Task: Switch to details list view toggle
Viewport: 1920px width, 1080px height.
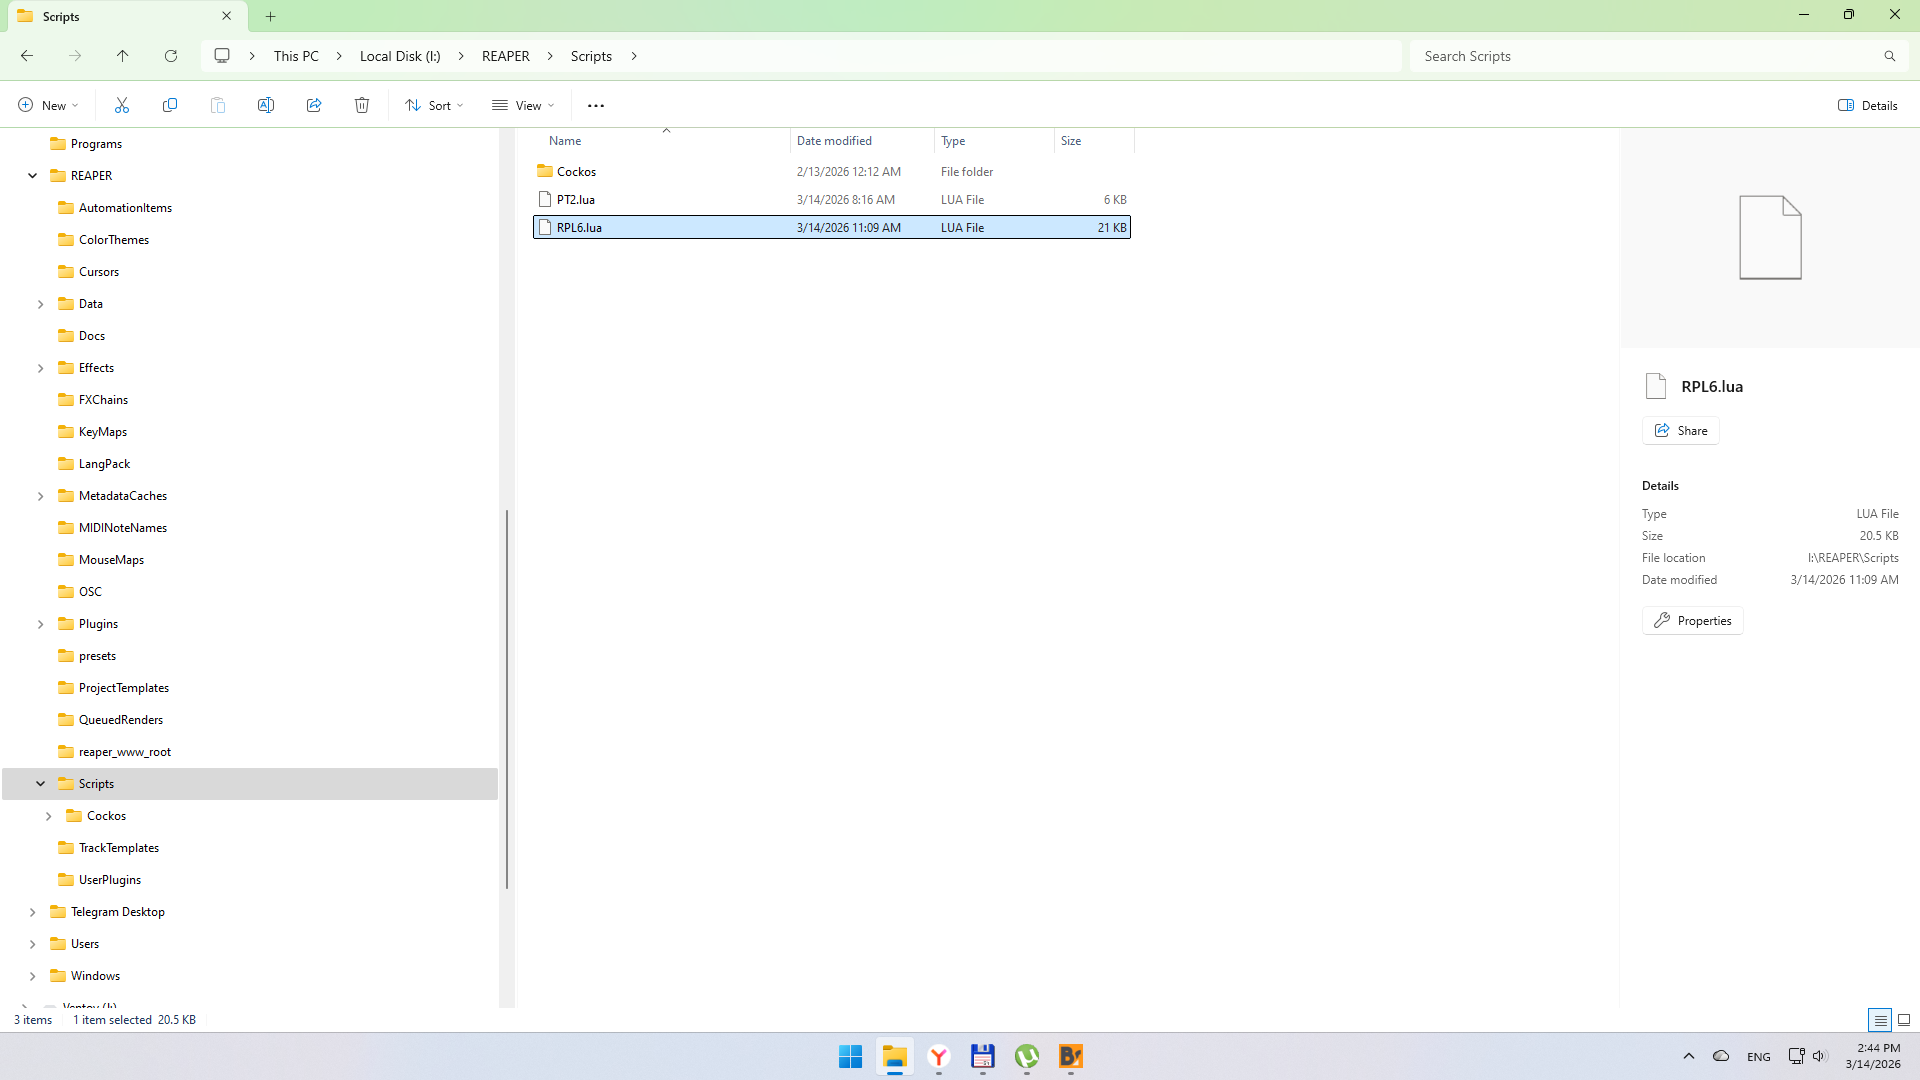Action: pyautogui.click(x=1880, y=1020)
